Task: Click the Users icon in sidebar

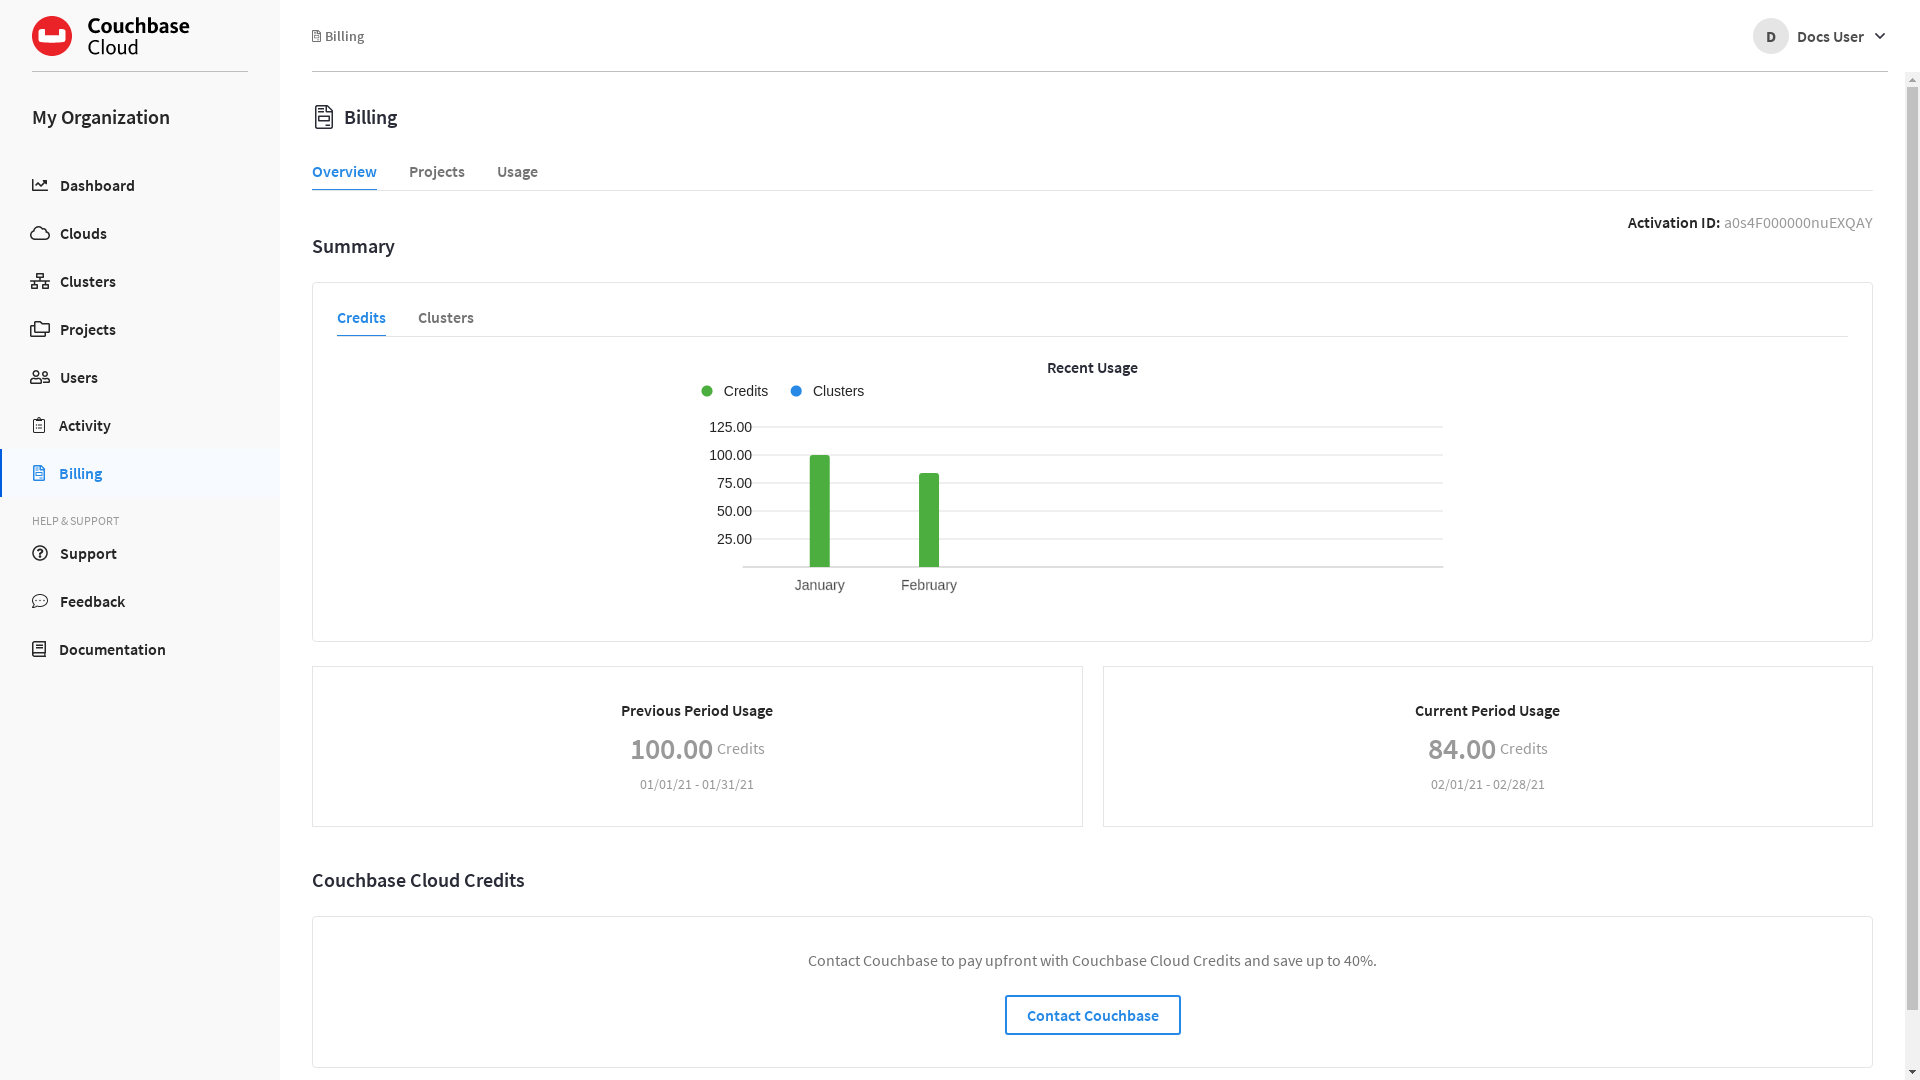Action: click(40, 376)
